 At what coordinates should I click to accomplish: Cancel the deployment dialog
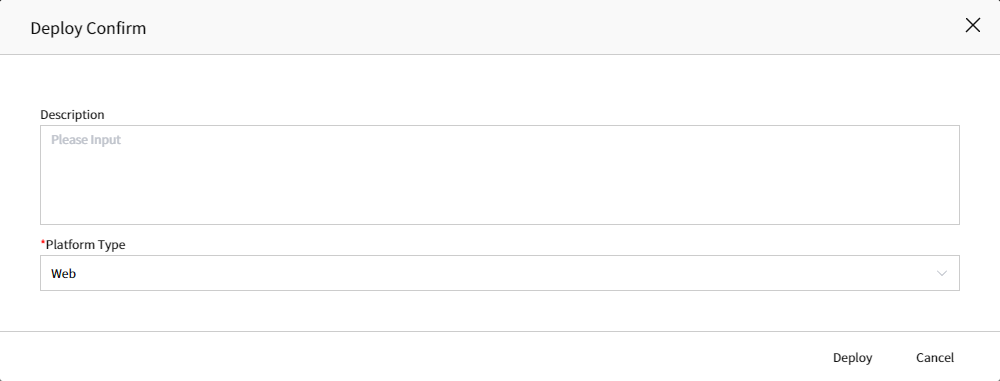click(935, 358)
